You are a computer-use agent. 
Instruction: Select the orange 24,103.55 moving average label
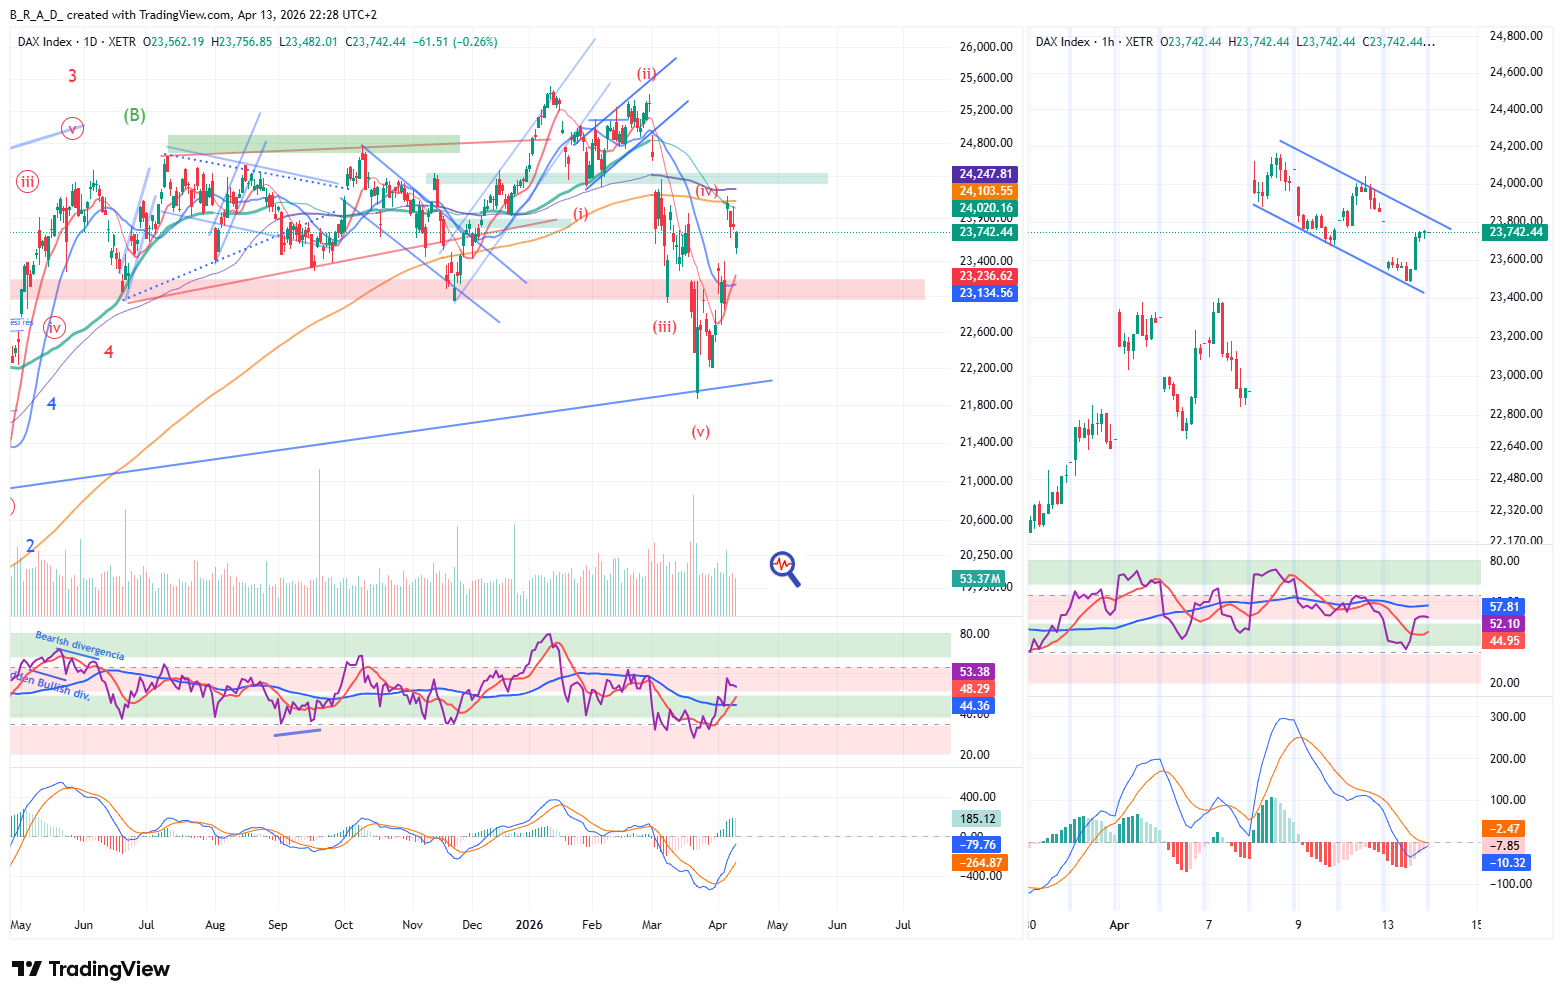coord(986,191)
